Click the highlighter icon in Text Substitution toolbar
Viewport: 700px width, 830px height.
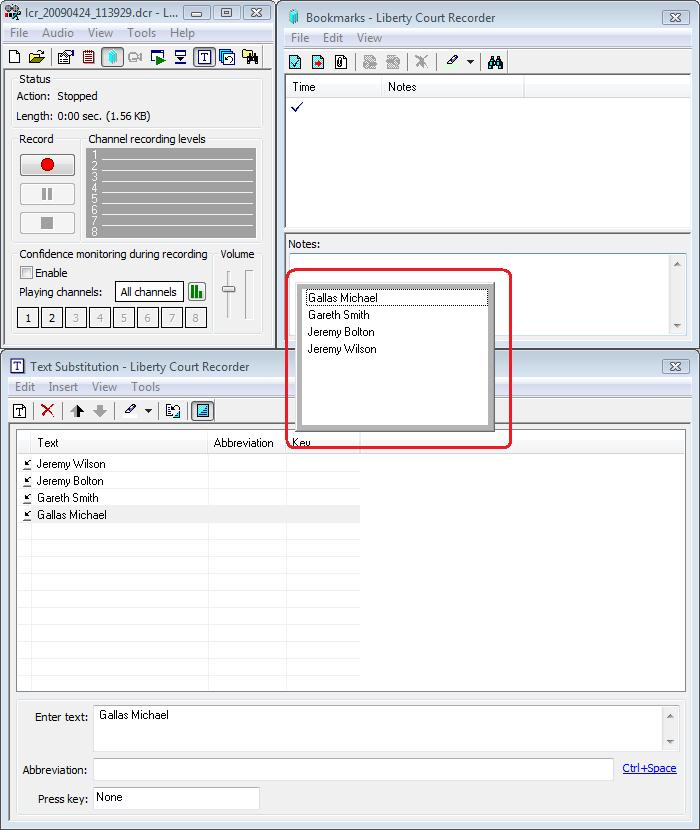[x=130, y=409]
